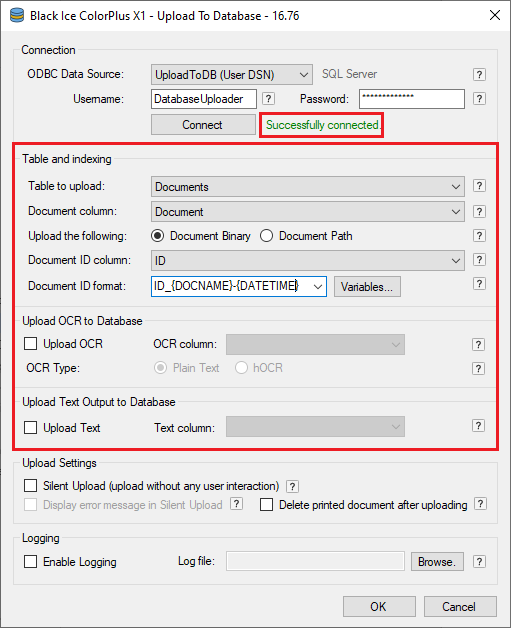Open the Table to upload dropdown
The height and width of the screenshot is (628, 511).
[308, 187]
